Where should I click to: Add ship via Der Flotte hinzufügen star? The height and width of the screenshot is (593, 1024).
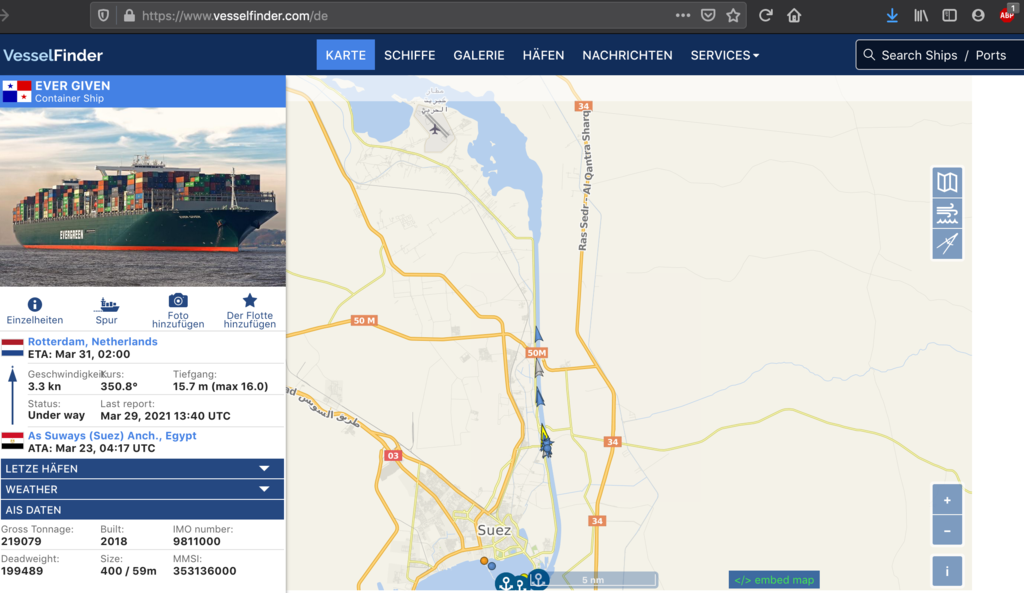249,310
